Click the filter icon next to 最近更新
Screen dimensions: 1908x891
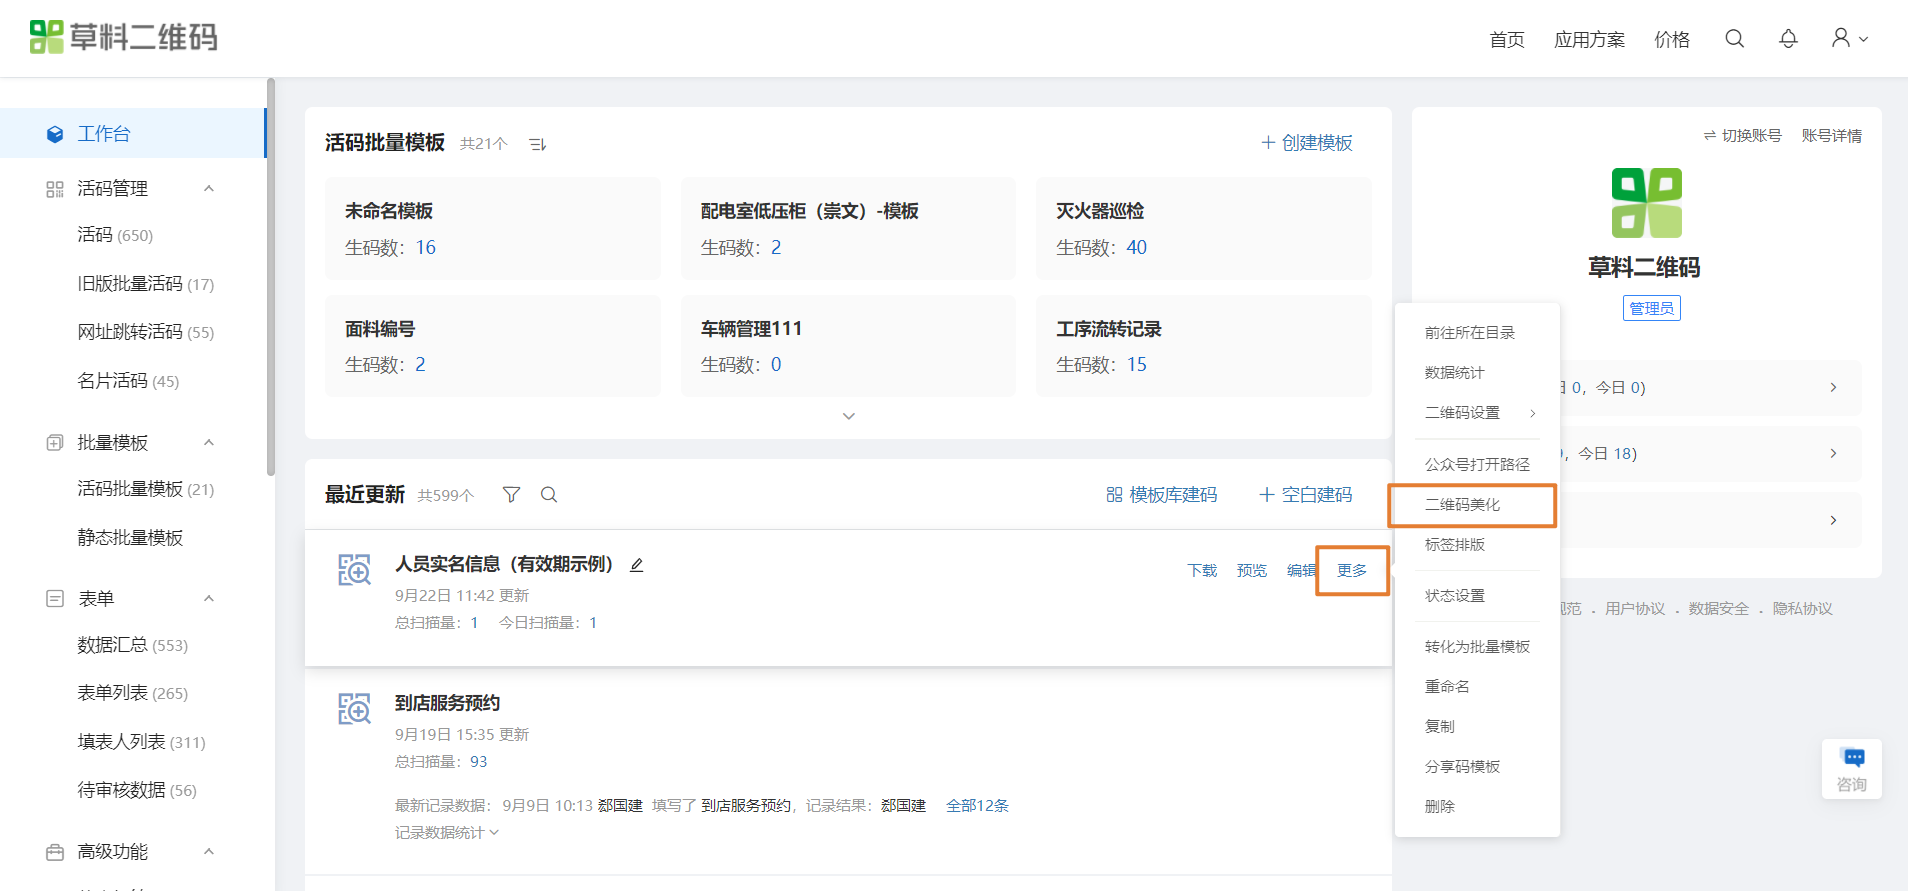coord(511,494)
